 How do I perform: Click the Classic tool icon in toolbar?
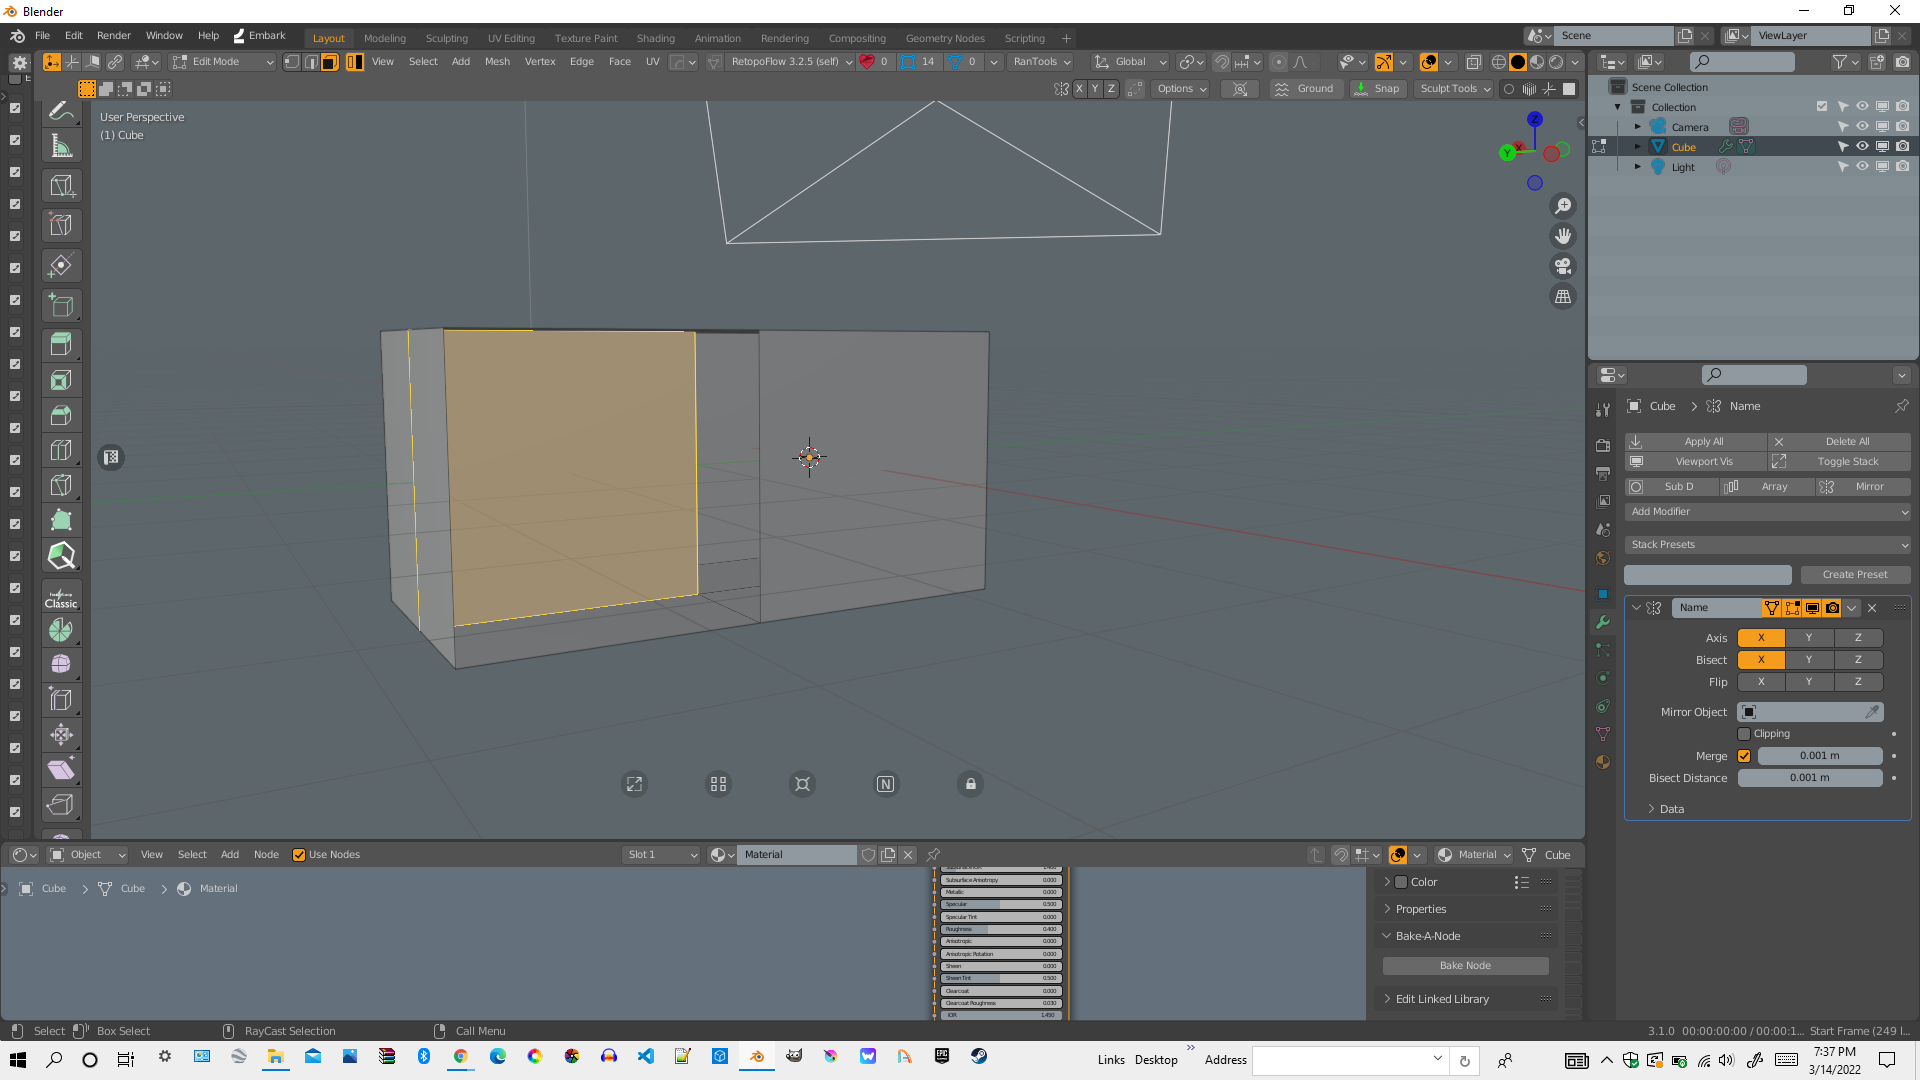[x=61, y=597]
